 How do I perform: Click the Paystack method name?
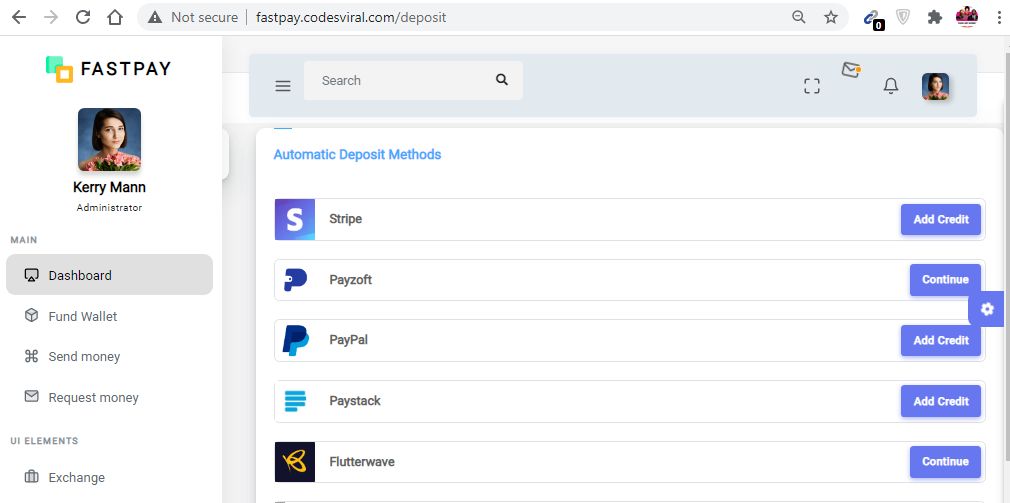tap(355, 401)
